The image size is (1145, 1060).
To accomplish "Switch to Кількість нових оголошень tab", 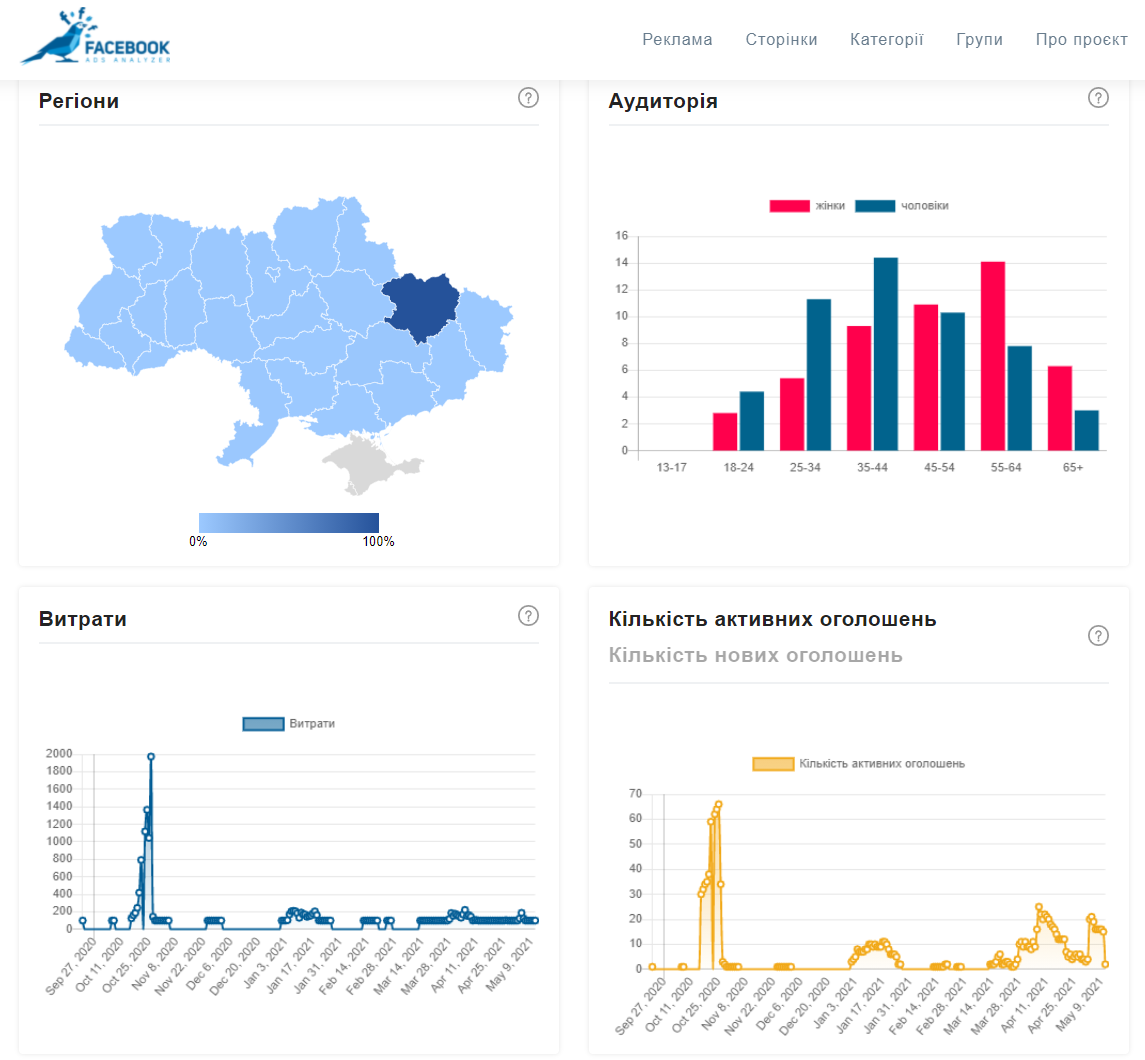I will click(755, 655).
